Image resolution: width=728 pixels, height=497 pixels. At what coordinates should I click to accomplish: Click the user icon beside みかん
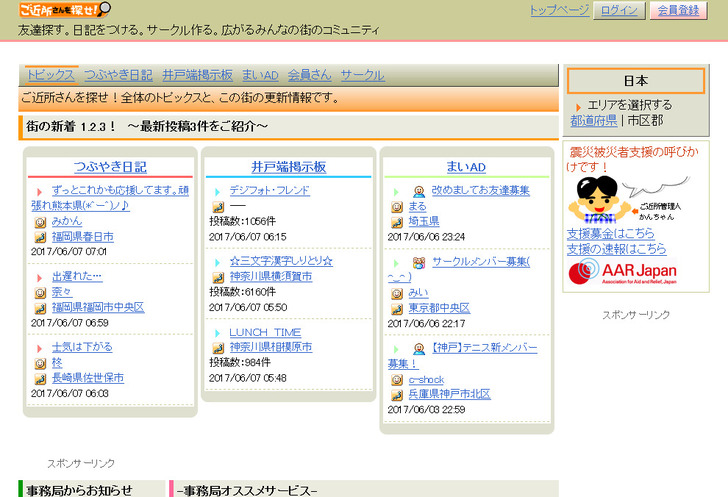click(40, 221)
